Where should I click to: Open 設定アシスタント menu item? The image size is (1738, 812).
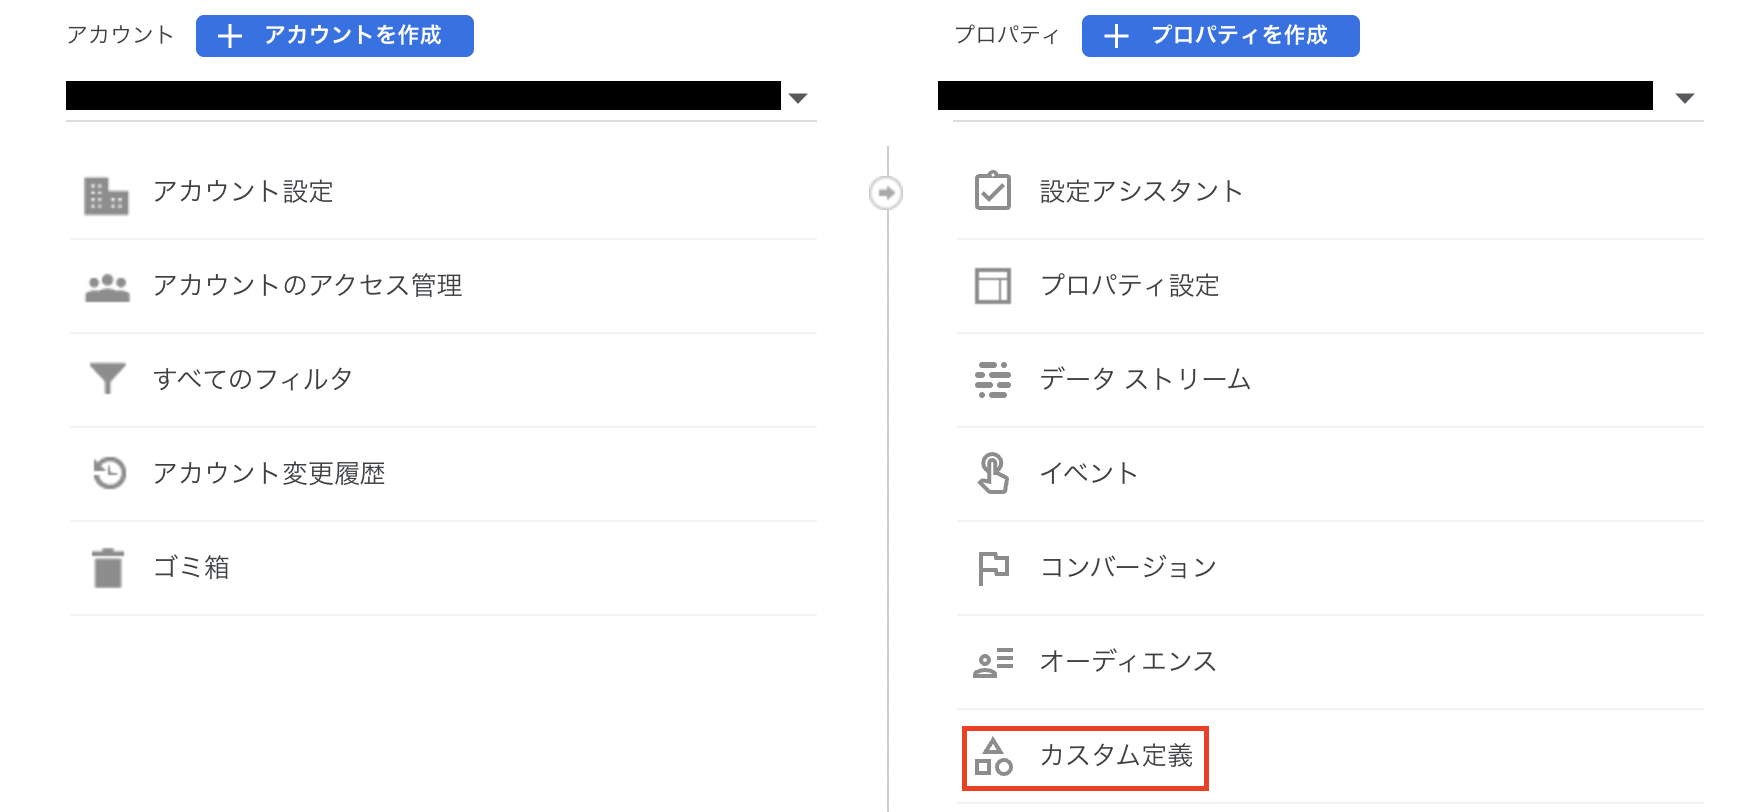tap(1330, 192)
